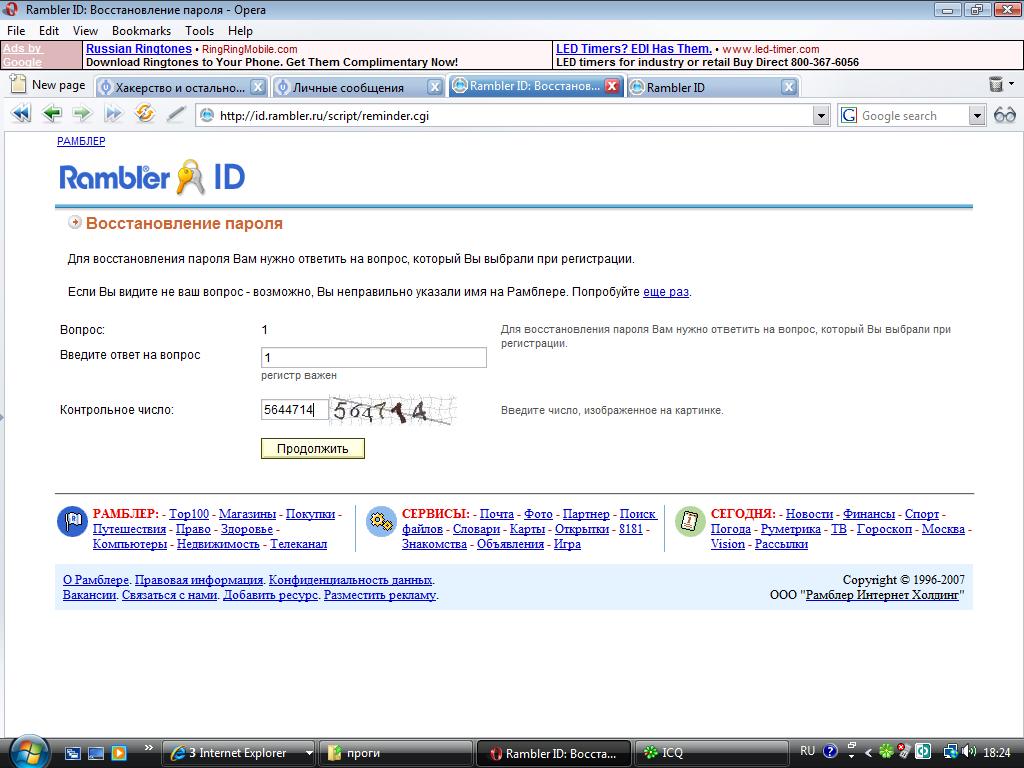Open the Edit menu
Image resolution: width=1024 pixels, height=768 pixels.
point(49,31)
